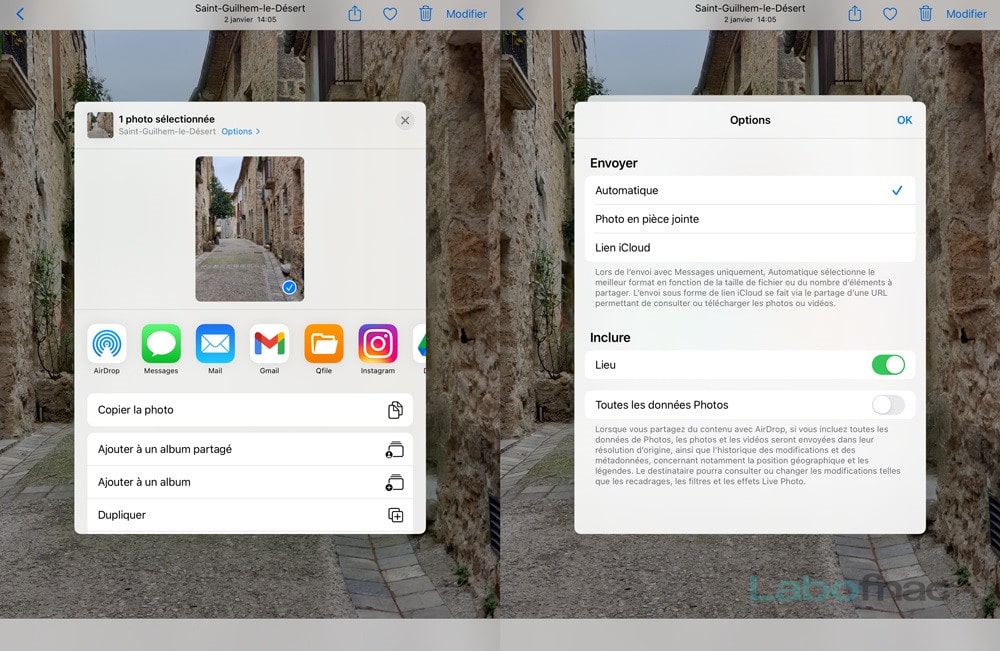Screen dimensions: 1000x651
Task: Tap the AirDrop share icon
Action: pyautogui.click(x=107, y=344)
